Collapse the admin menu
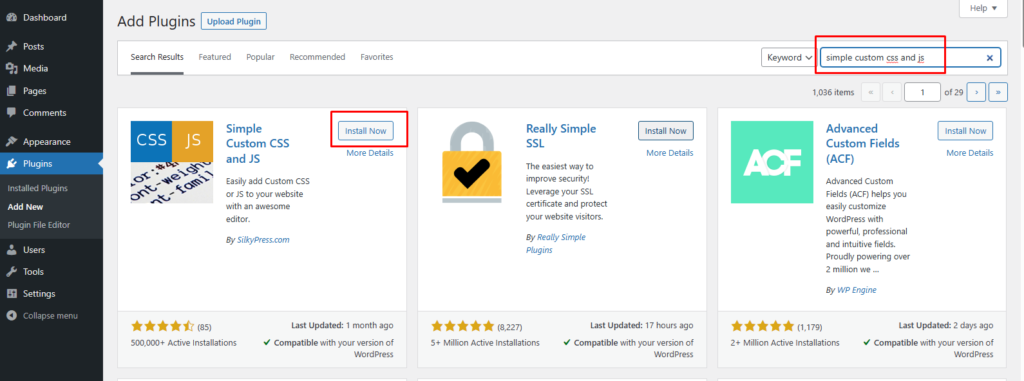Viewport: 1024px width, 381px height. pos(42,316)
